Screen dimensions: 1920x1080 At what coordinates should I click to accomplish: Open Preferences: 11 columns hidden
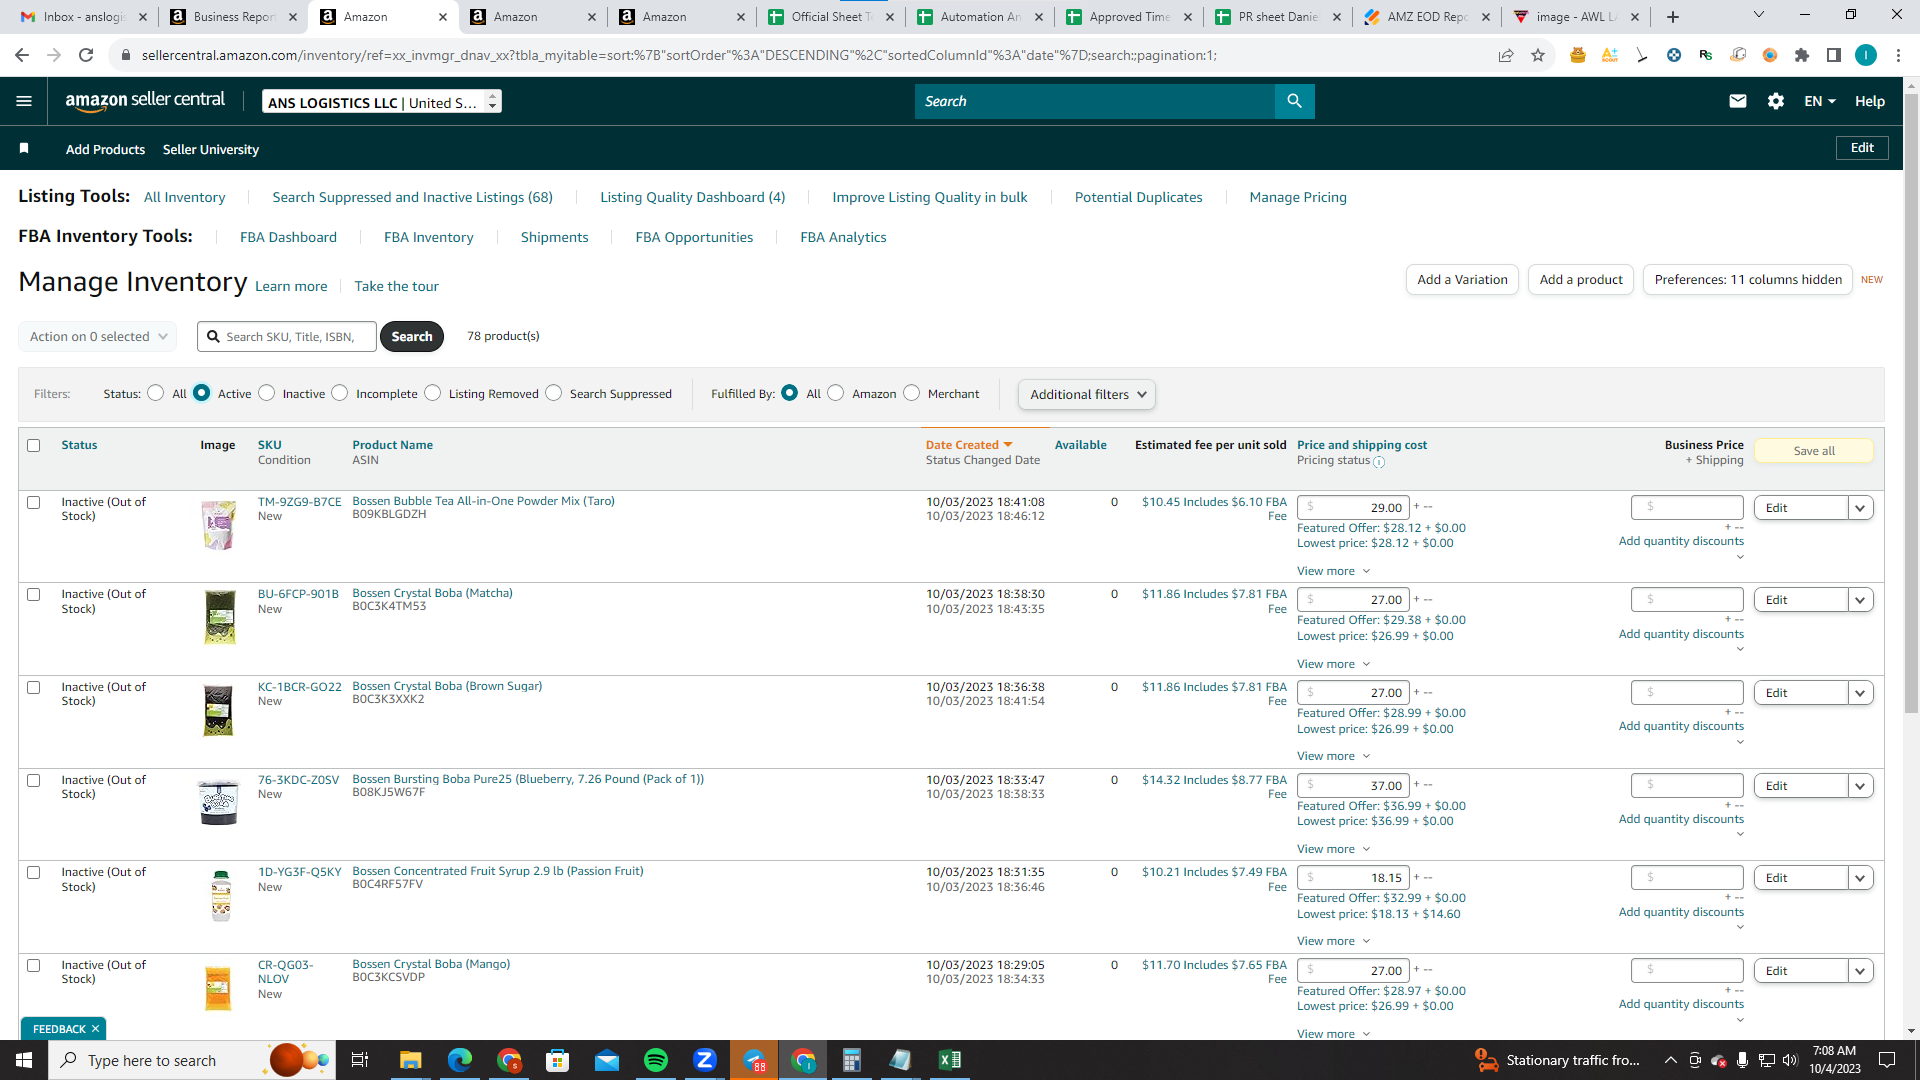[1748, 280]
